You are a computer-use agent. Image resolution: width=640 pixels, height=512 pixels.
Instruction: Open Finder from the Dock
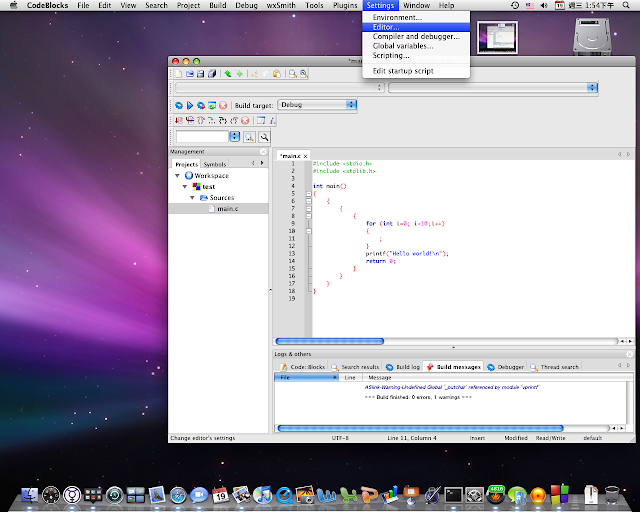(29, 495)
